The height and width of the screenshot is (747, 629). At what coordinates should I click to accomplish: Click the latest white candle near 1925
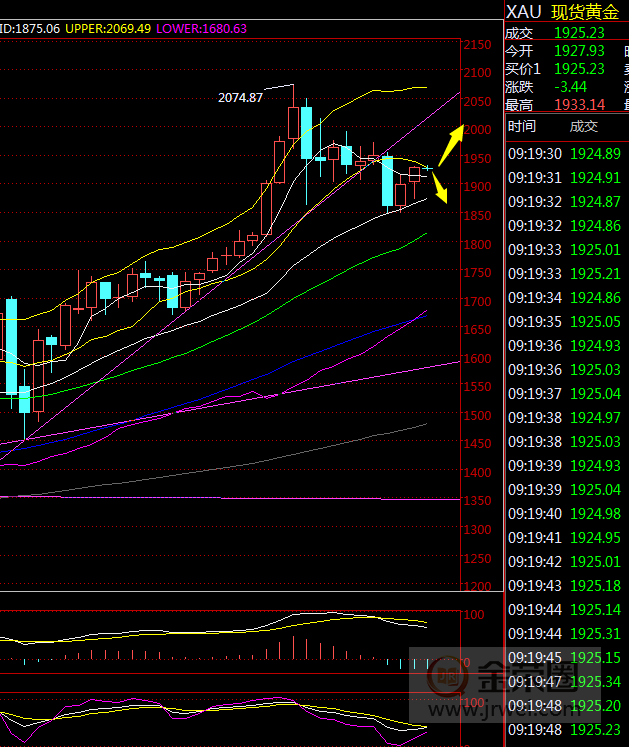click(x=414, y=174)
